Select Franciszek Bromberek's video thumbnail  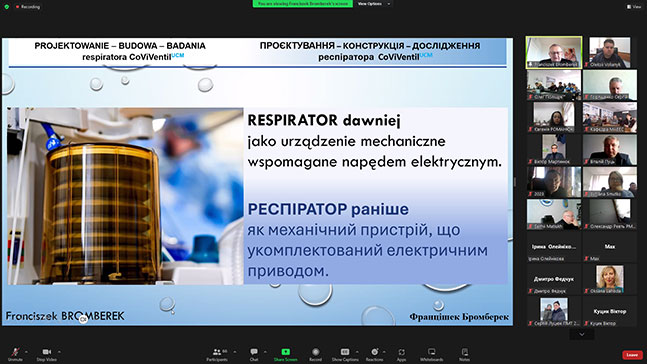(x=554, y=52)
